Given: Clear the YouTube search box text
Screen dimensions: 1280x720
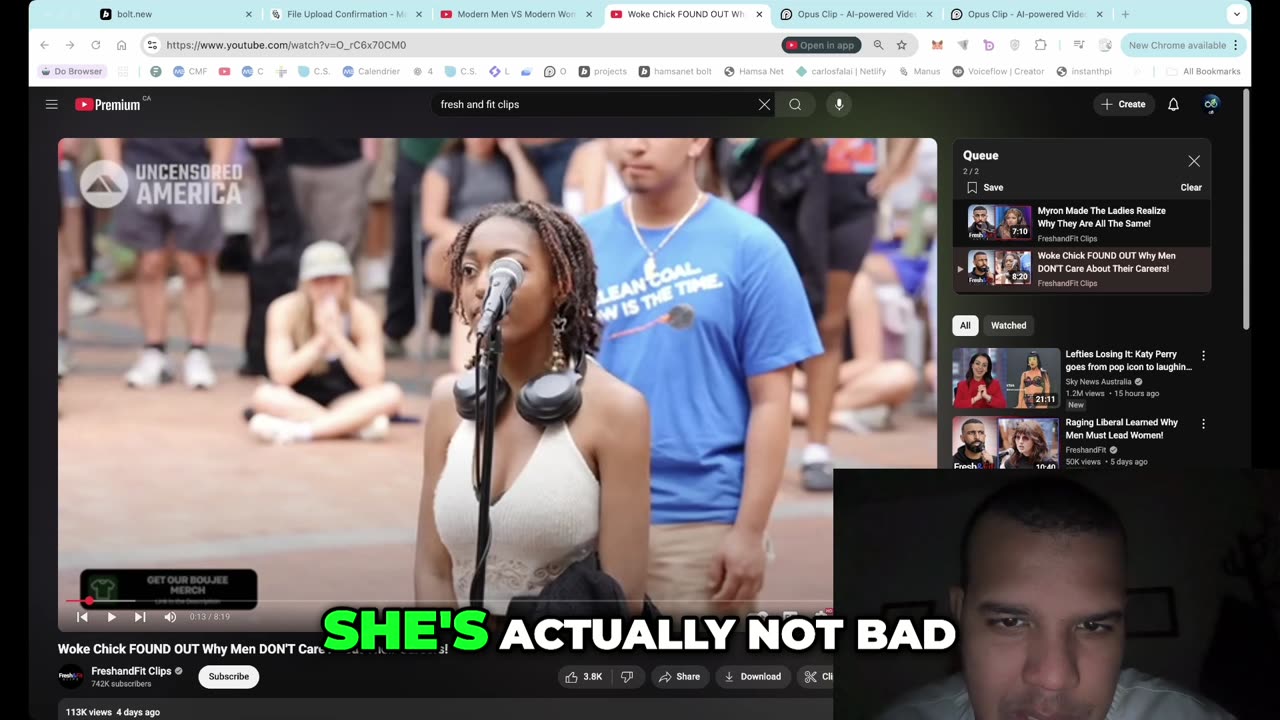Looking at the screenshot, I should 764,104.
